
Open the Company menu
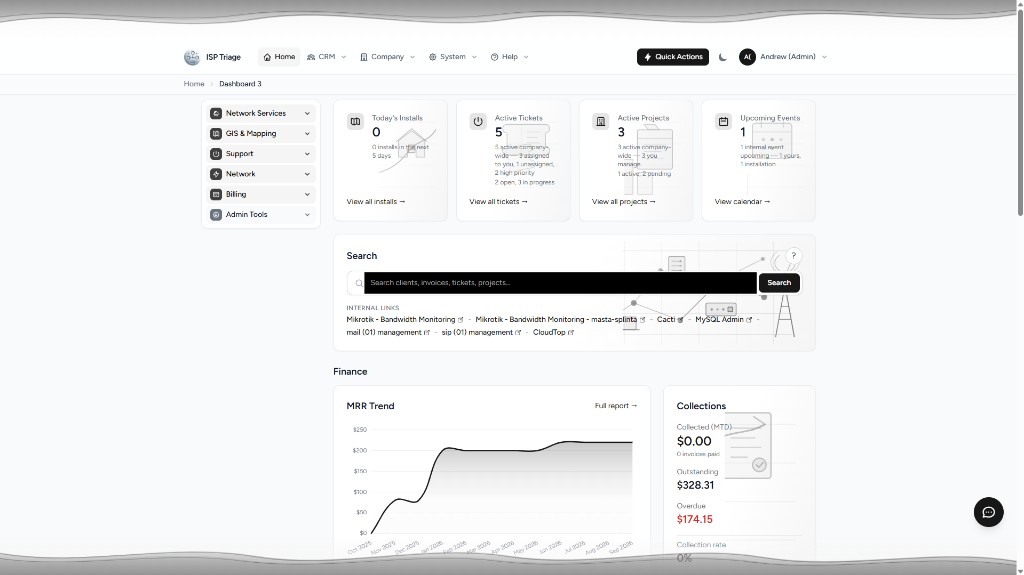click(x=387, y=57)
